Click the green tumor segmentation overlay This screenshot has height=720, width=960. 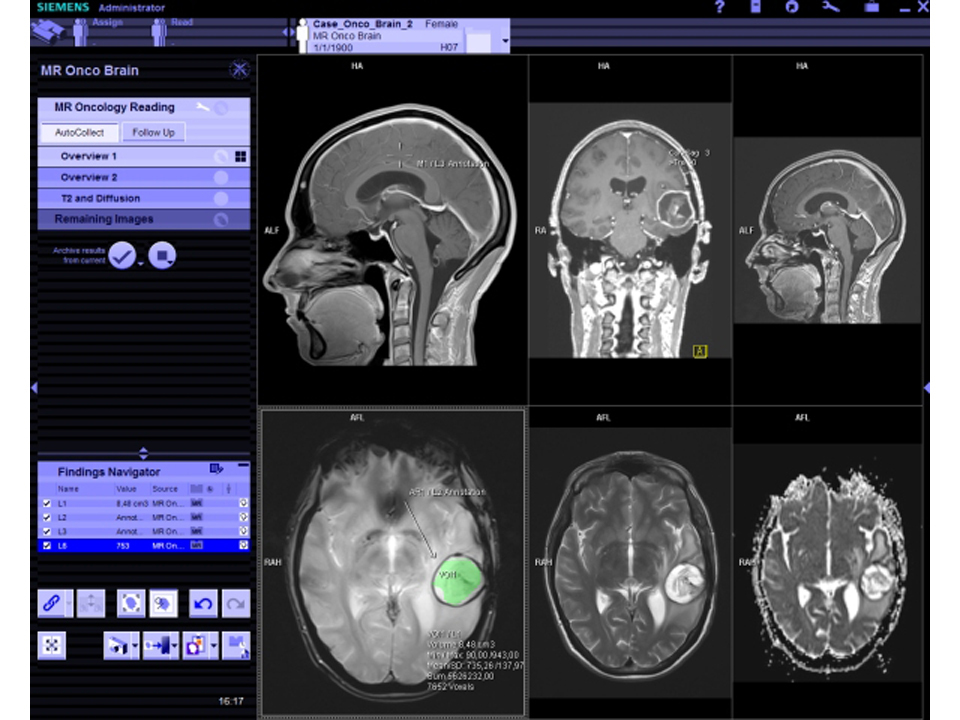pyautogui.click(x=458, y=580)
